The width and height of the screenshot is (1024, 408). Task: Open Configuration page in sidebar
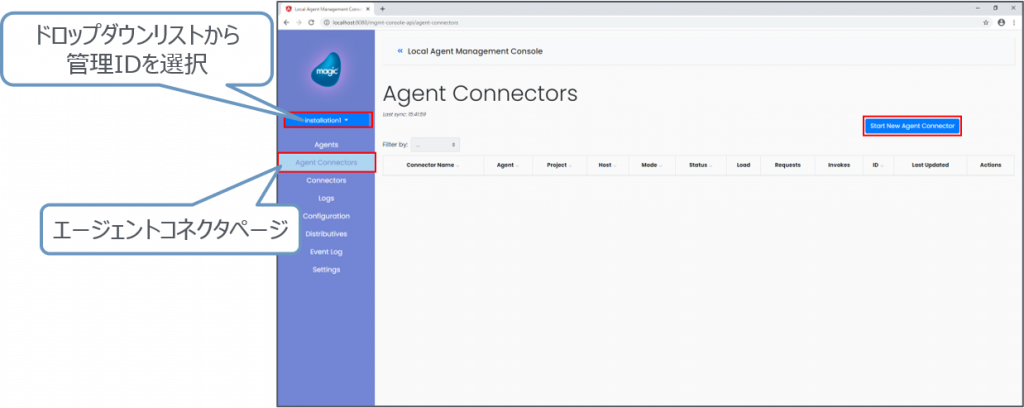pos(326,216)
